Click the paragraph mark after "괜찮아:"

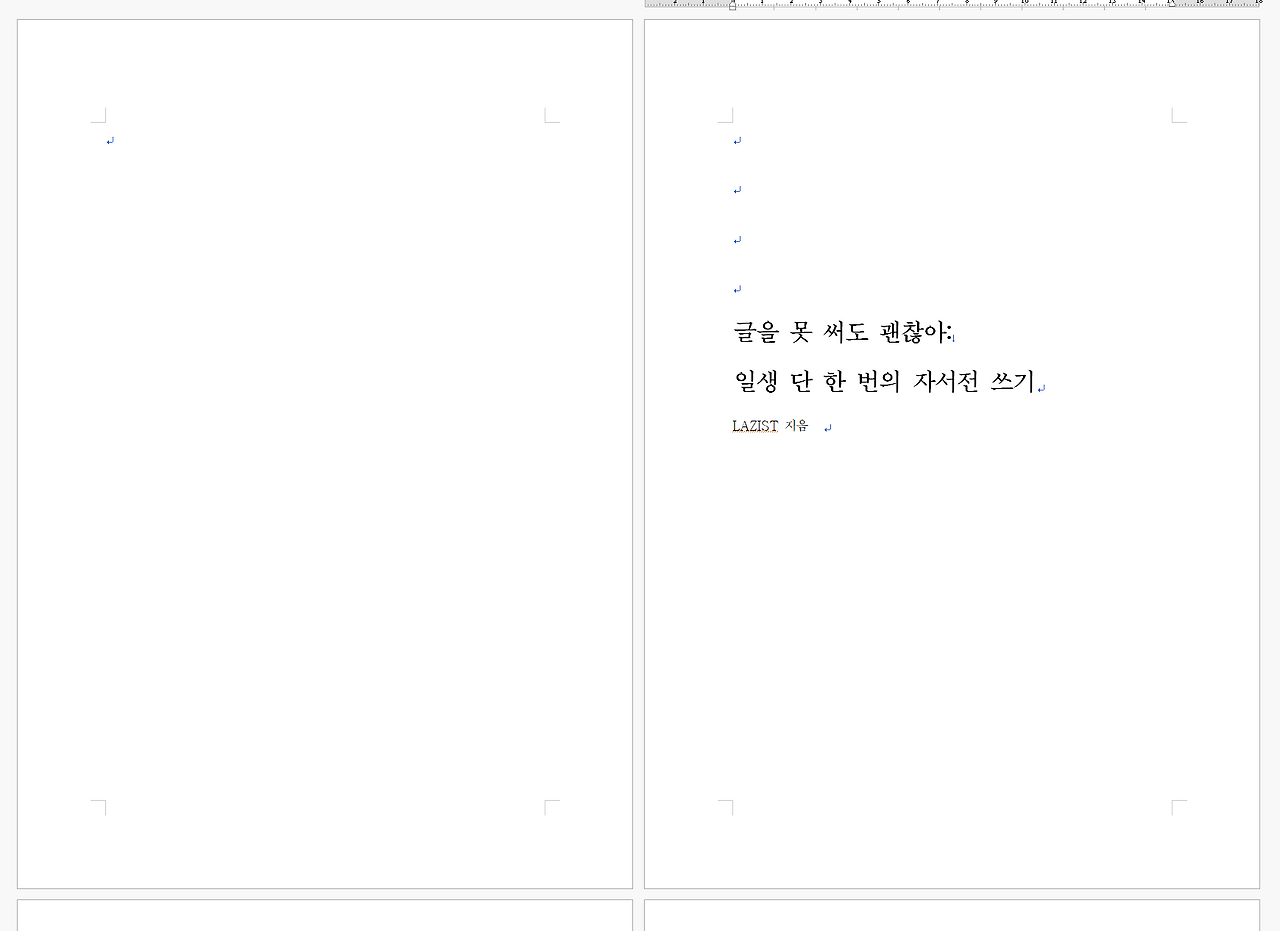pos(954,335)
